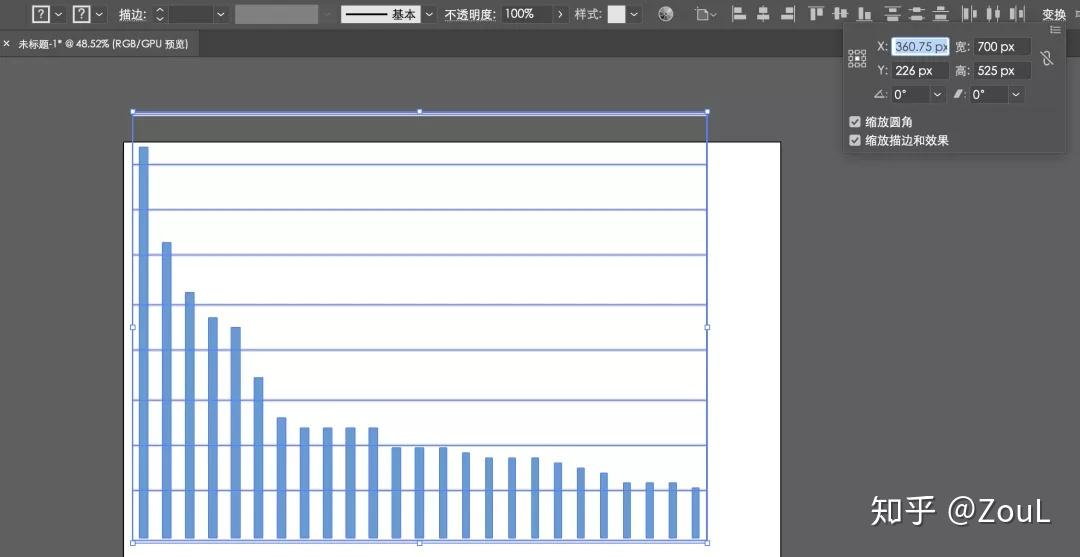The height and width of the screenshot is (557, 1080).
Task: Click vertical align top icon
Action: point(816,14)
